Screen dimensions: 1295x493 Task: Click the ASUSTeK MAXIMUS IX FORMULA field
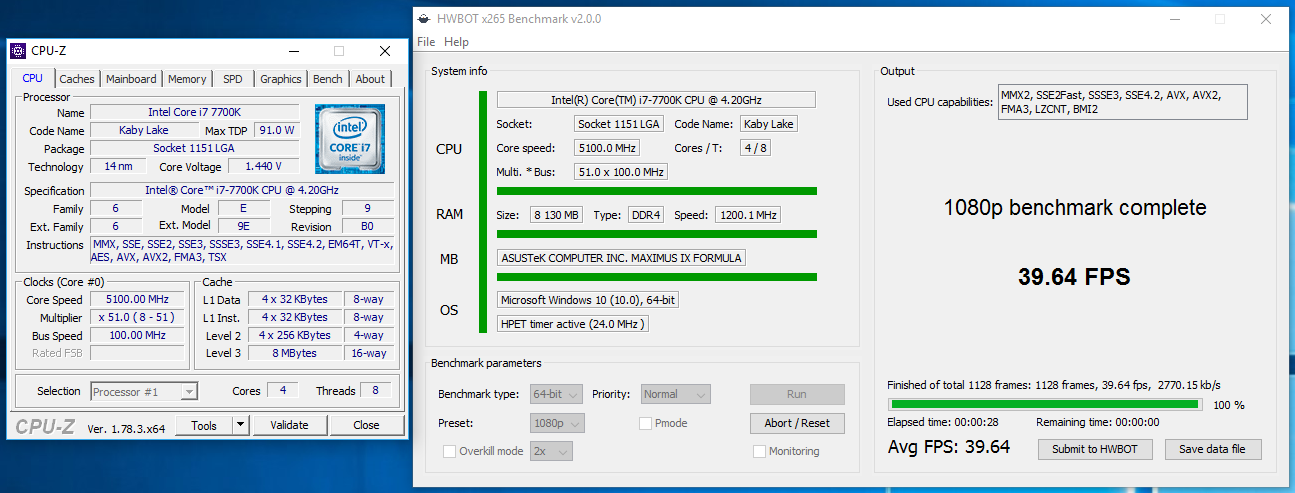click(x=621, y=258)
